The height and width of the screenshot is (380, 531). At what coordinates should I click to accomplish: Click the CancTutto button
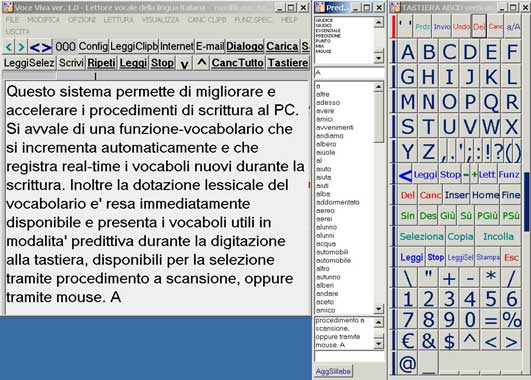pyautogui.click(x=237, y=63)
